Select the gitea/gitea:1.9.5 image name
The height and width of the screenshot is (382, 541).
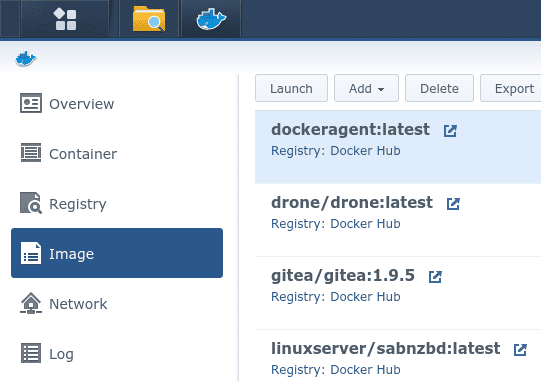tap(343, 276)
